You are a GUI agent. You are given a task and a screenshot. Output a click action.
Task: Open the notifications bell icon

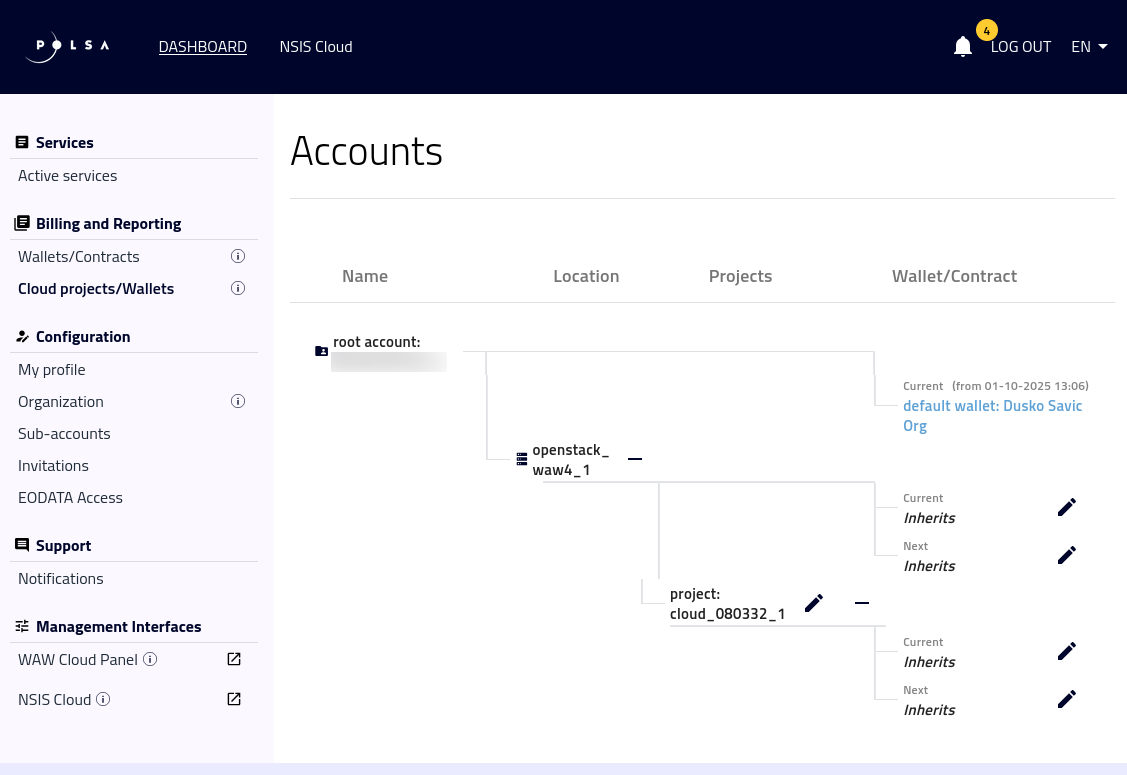coord(962,47)
